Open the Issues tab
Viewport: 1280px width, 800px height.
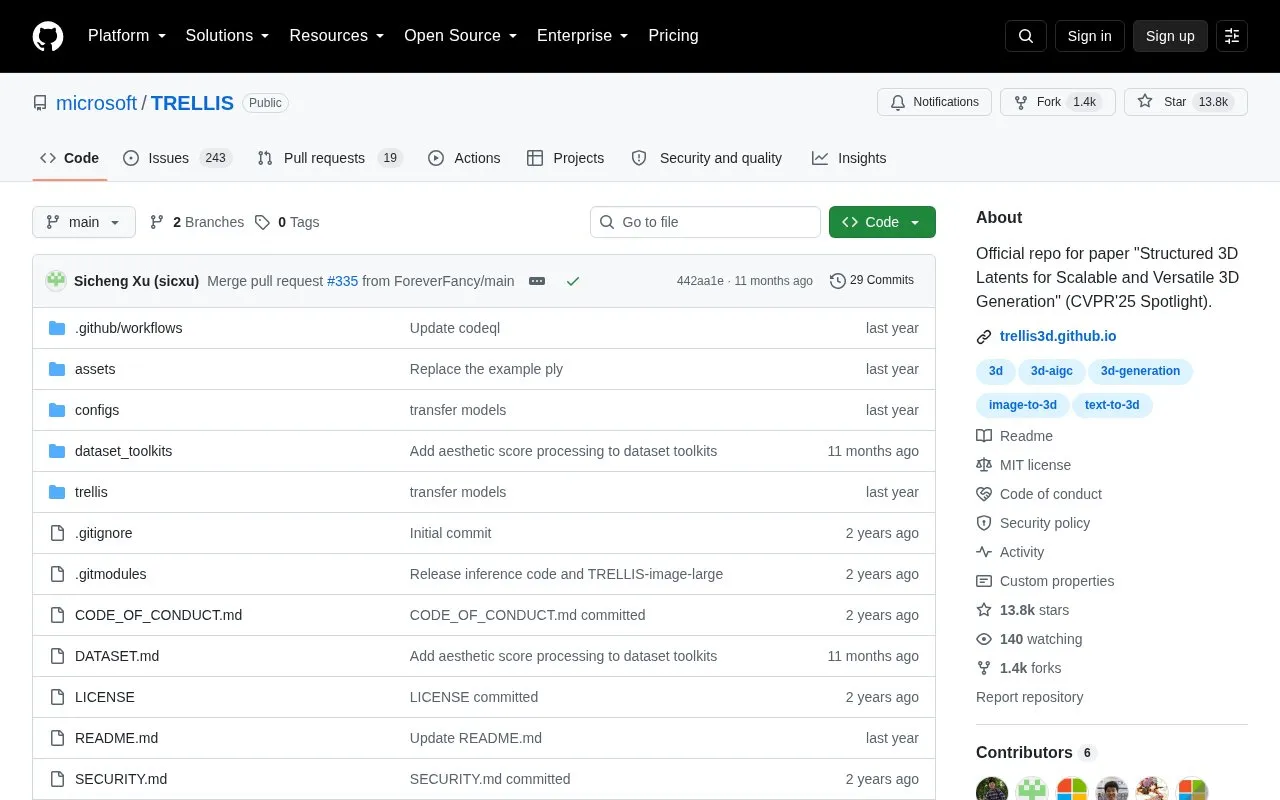pos(178,158)
